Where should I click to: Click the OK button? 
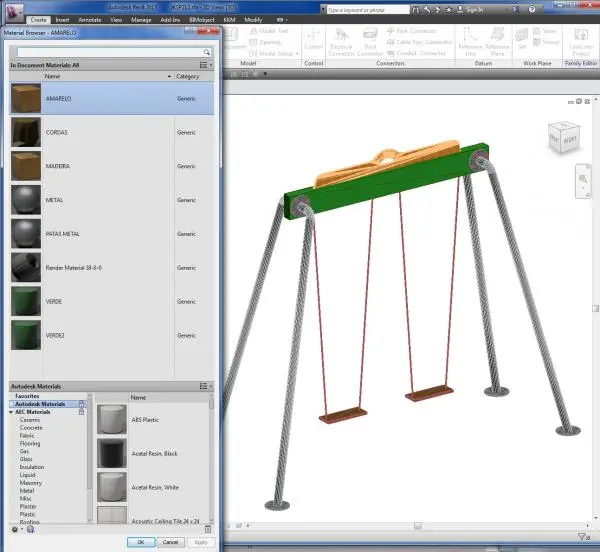141,542
